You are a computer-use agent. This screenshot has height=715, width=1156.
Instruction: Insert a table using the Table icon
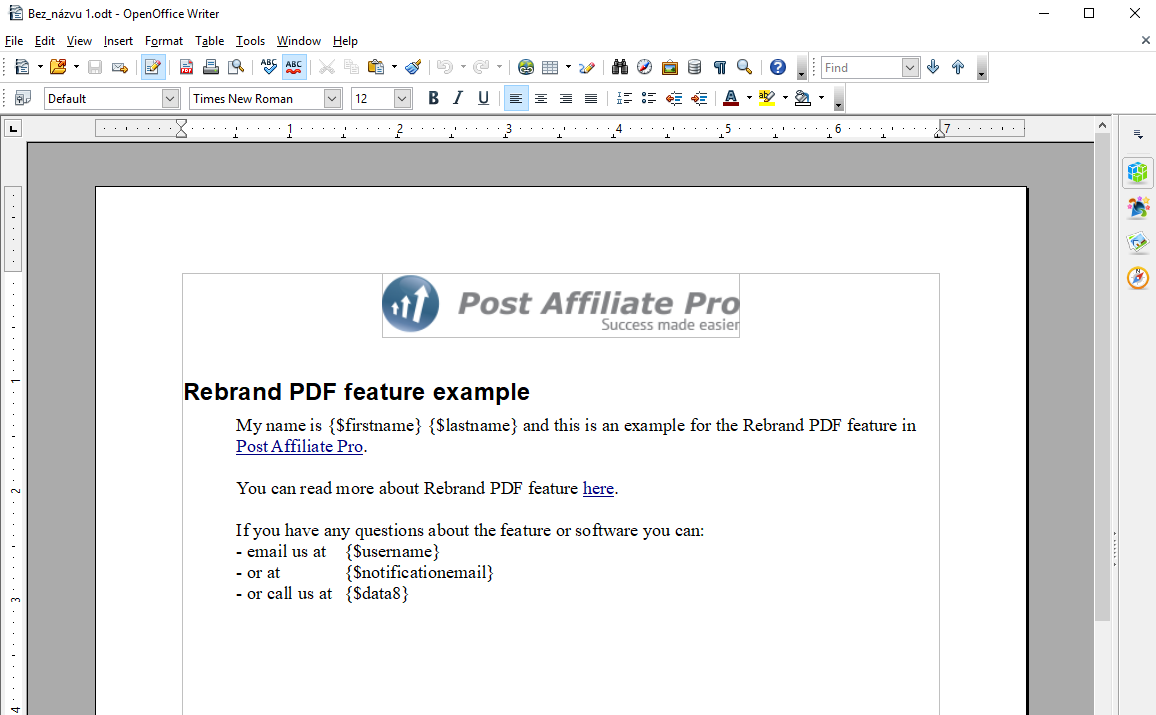pos(550,67)
